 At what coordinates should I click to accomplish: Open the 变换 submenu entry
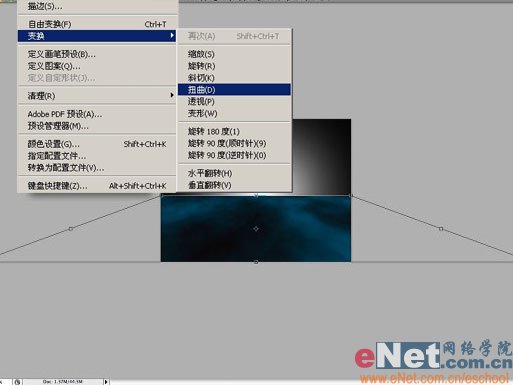(x=97, y=36)
